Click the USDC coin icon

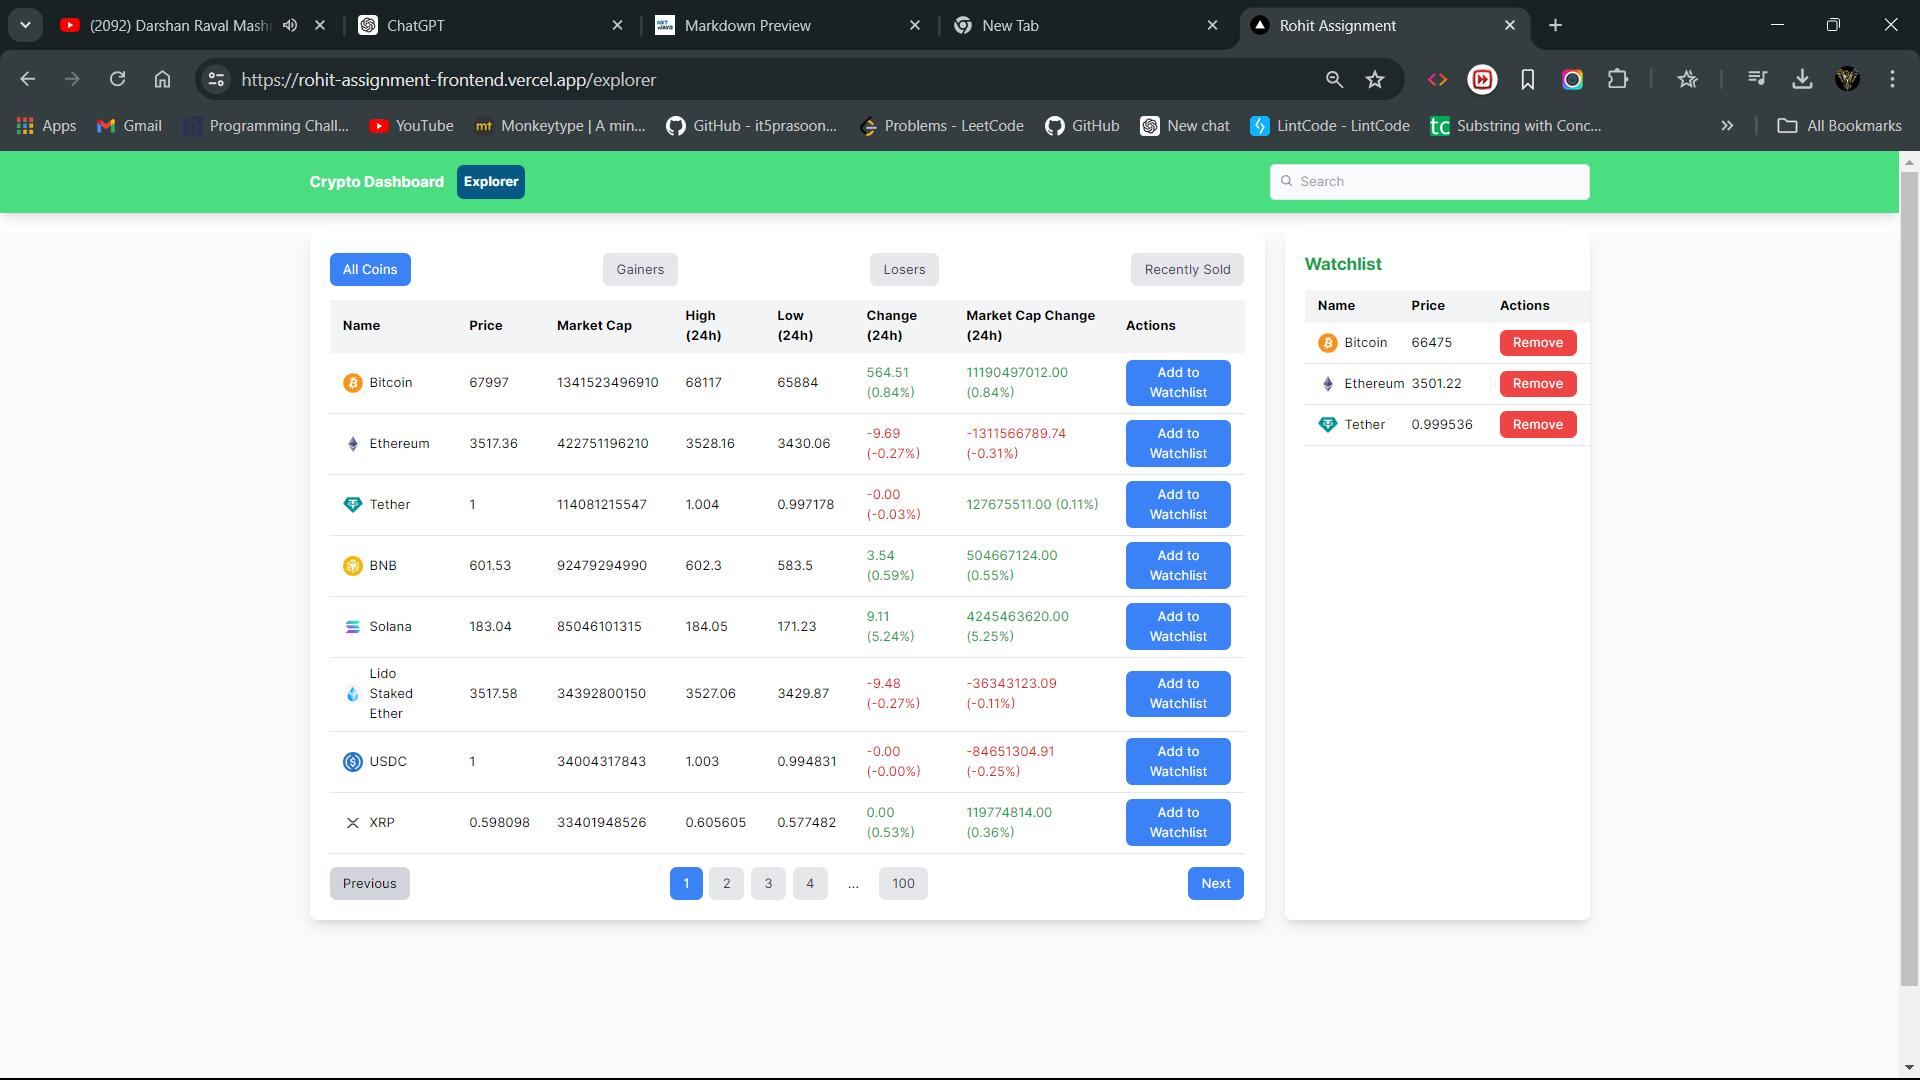pyautogui.click(x=352, y=762)
